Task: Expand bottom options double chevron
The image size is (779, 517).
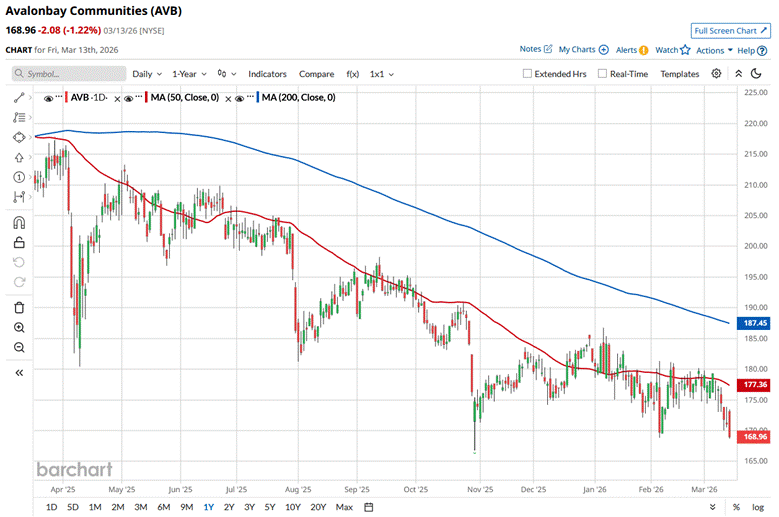Action: (x=712, y=507)
